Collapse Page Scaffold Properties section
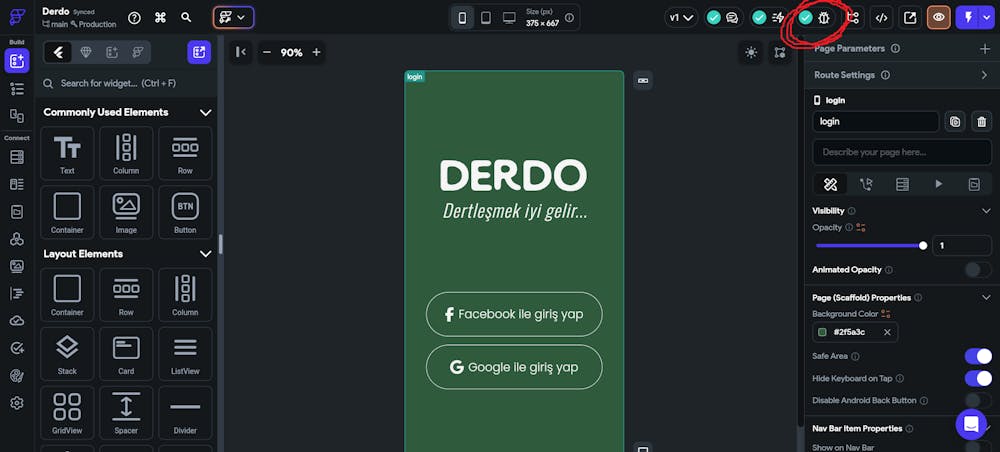Image resolution: width=1000 pixels, height=452 pixels. point(986,298)
